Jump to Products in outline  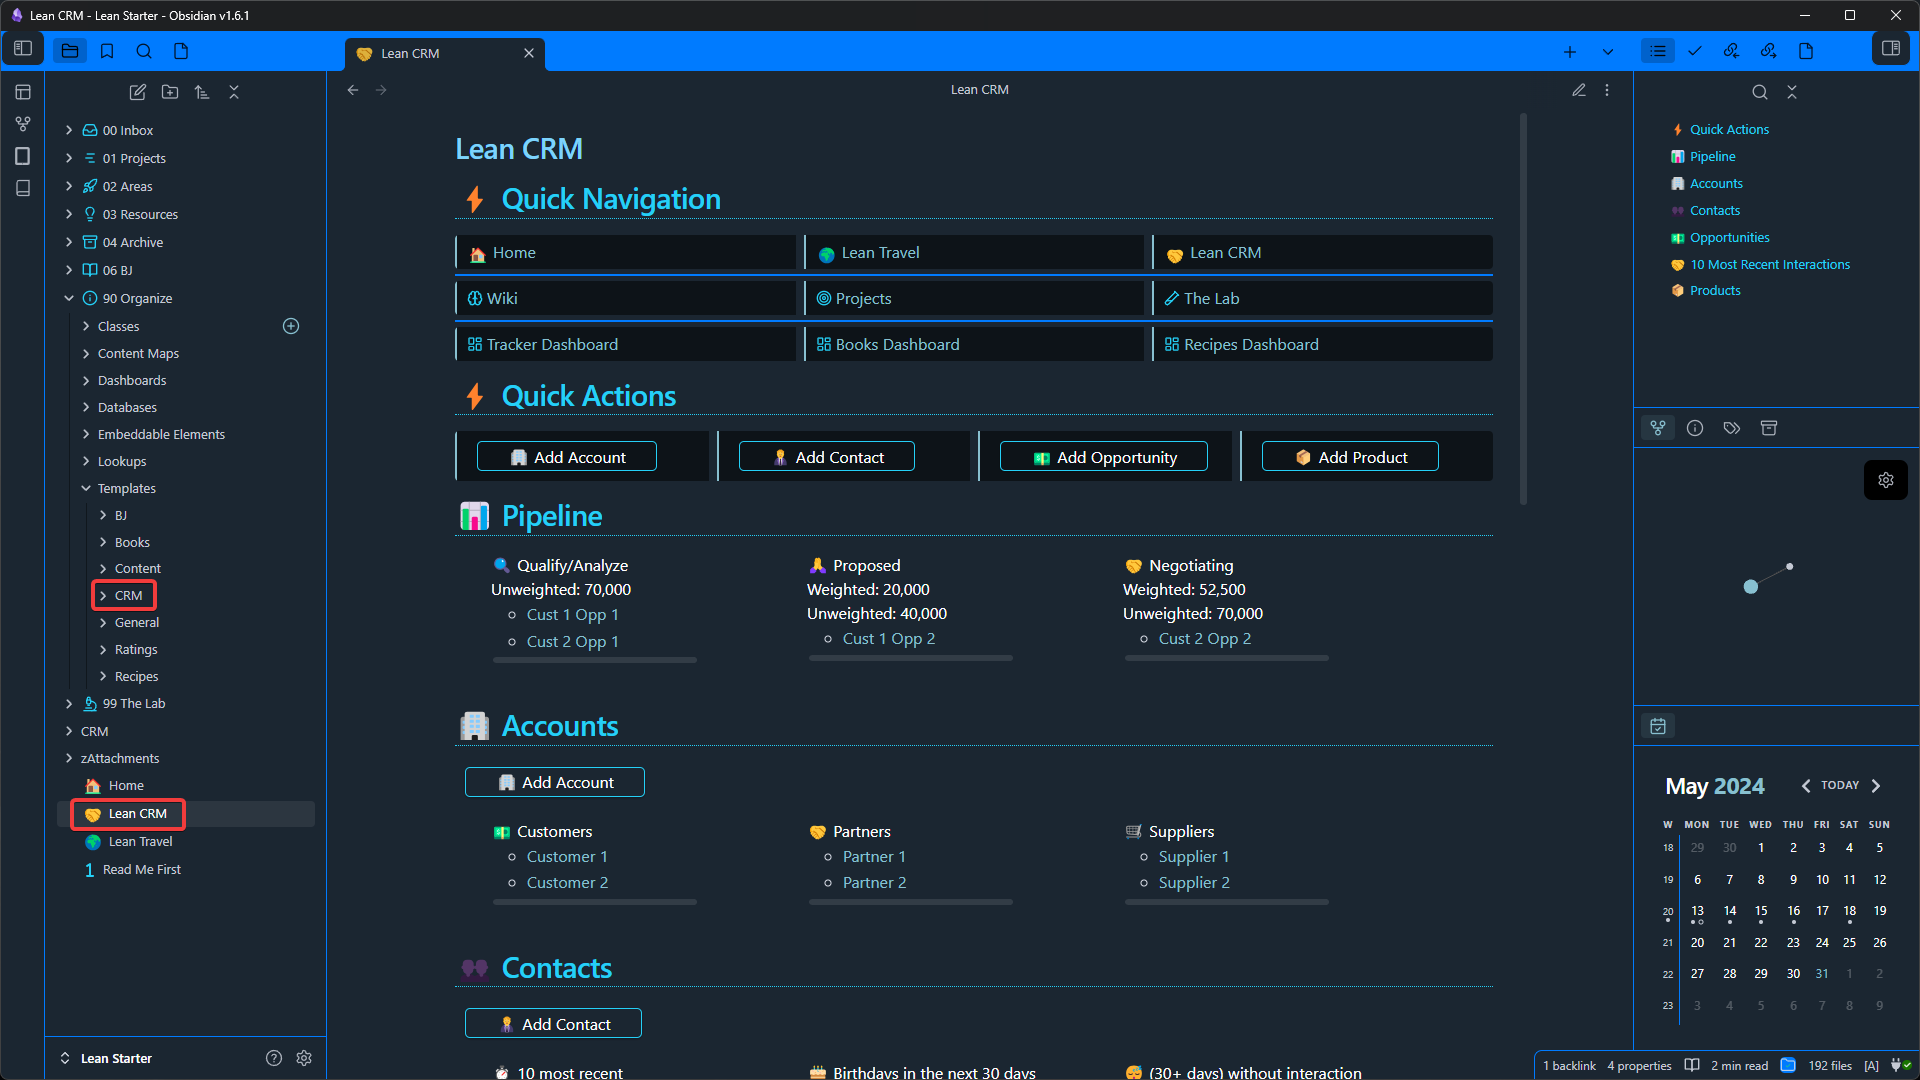tap(1714, 291)
